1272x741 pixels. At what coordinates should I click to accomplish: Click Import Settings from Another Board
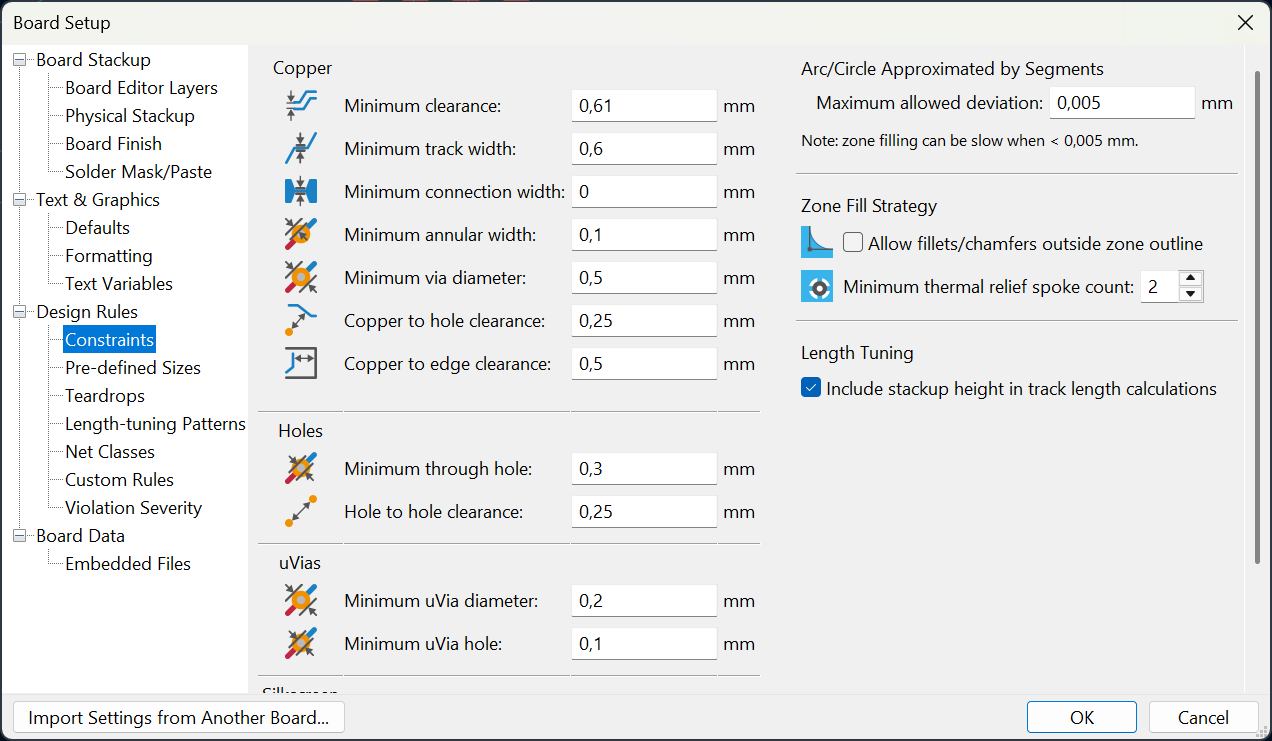pyautogui.click(x=178, y=717)
